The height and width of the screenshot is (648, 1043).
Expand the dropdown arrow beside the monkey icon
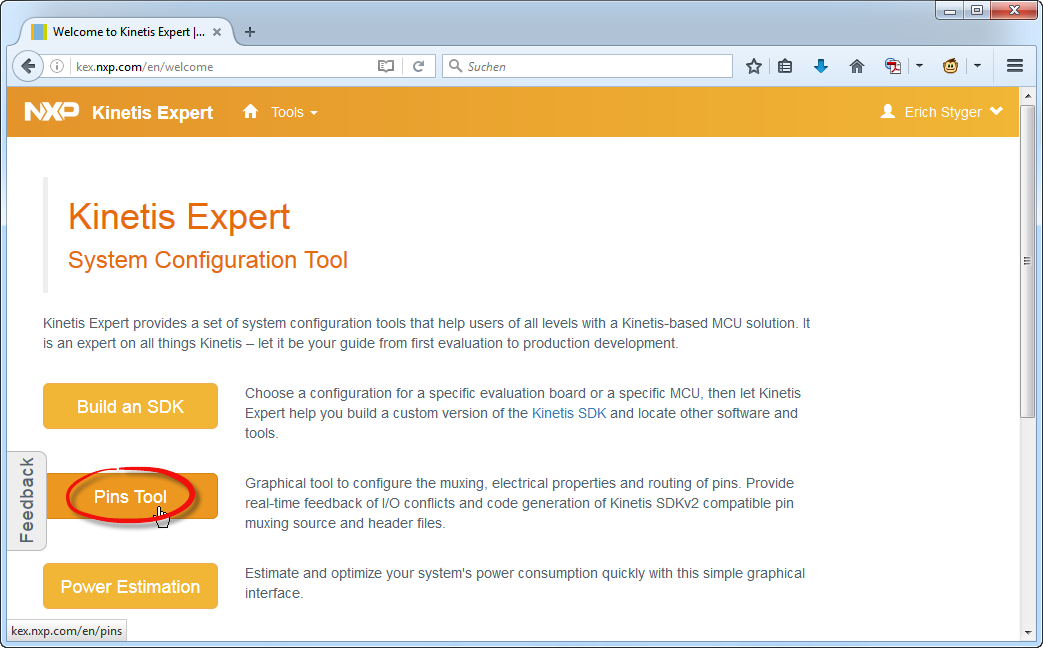[977, 67]
